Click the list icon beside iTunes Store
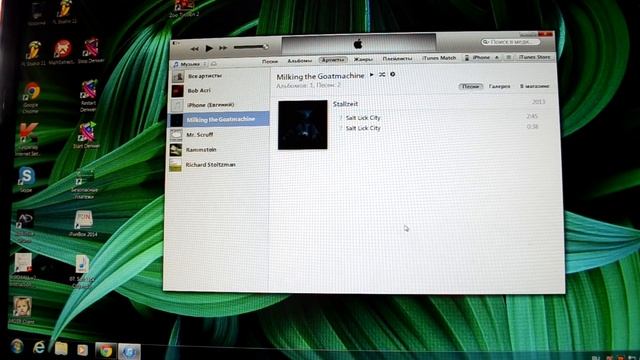The height and width of the screenshot is (360, 640). click(x=509, y=58)
